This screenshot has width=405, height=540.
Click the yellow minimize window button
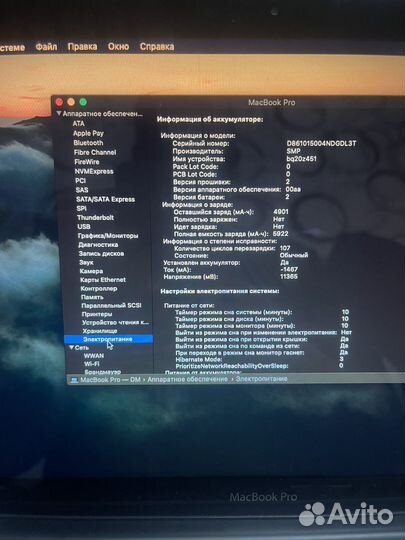point(71,102)
